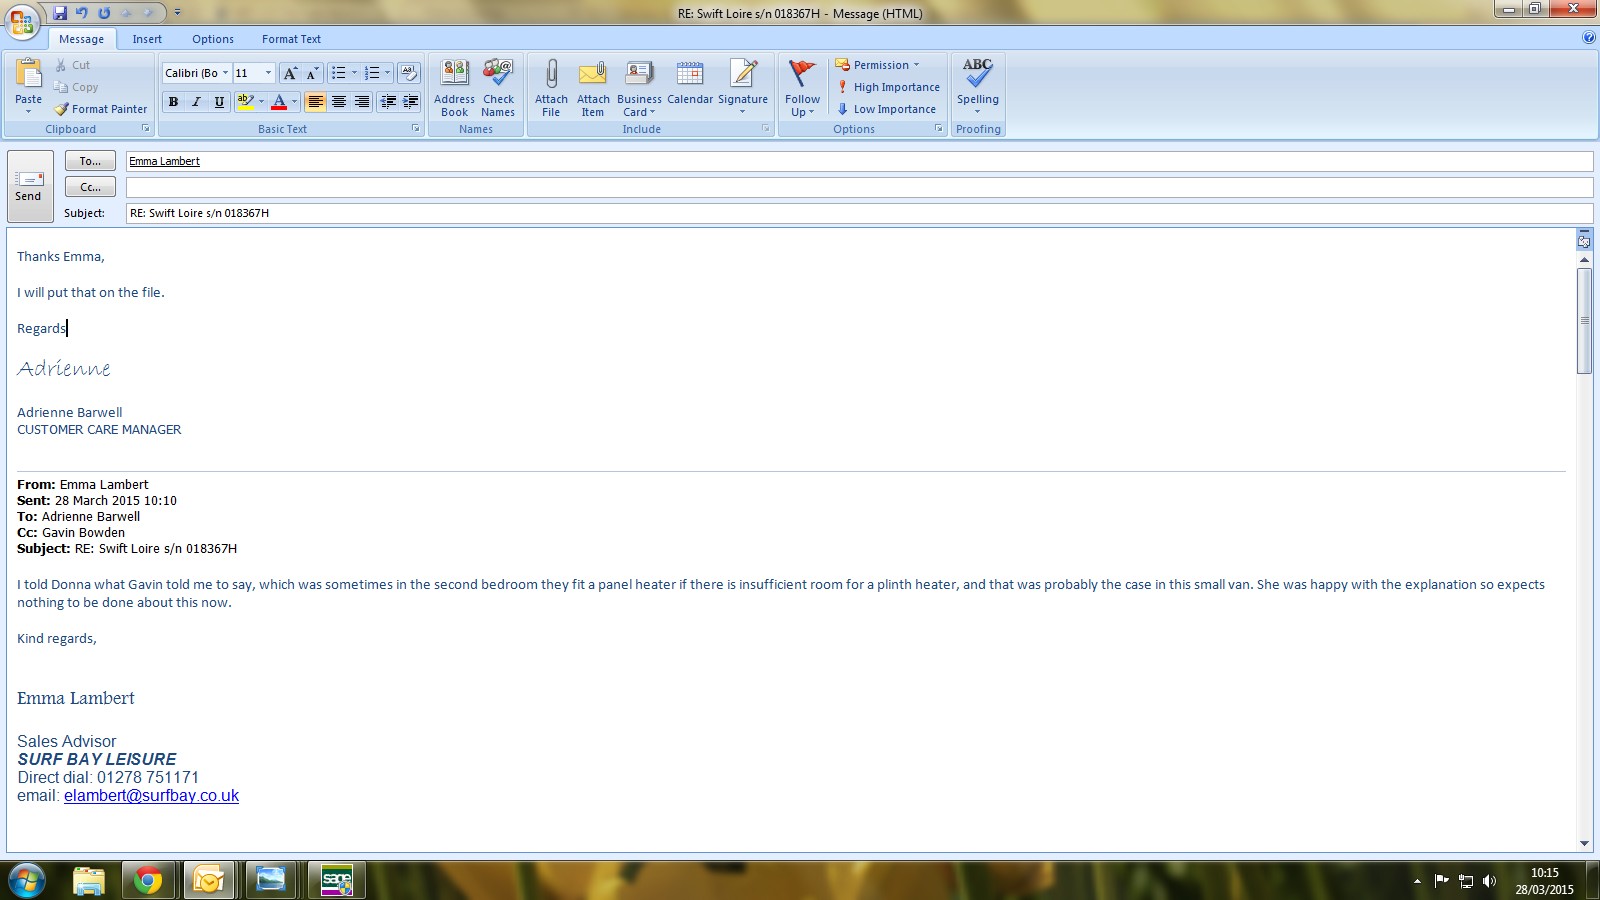Clear all text formatting
The image size is (1600, 900).
[x=409, y=73]
